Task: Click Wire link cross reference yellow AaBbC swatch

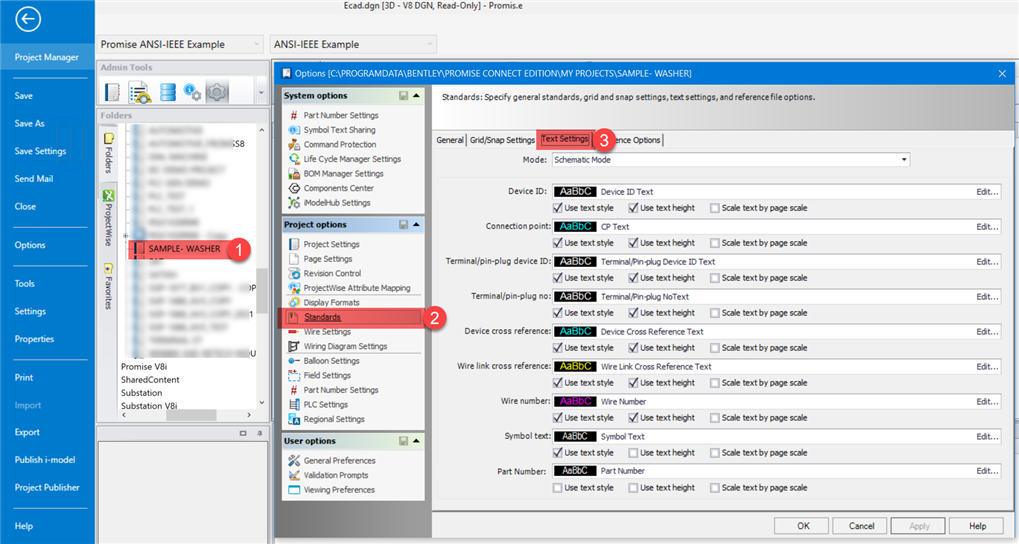Action: (x=575, y=367)
